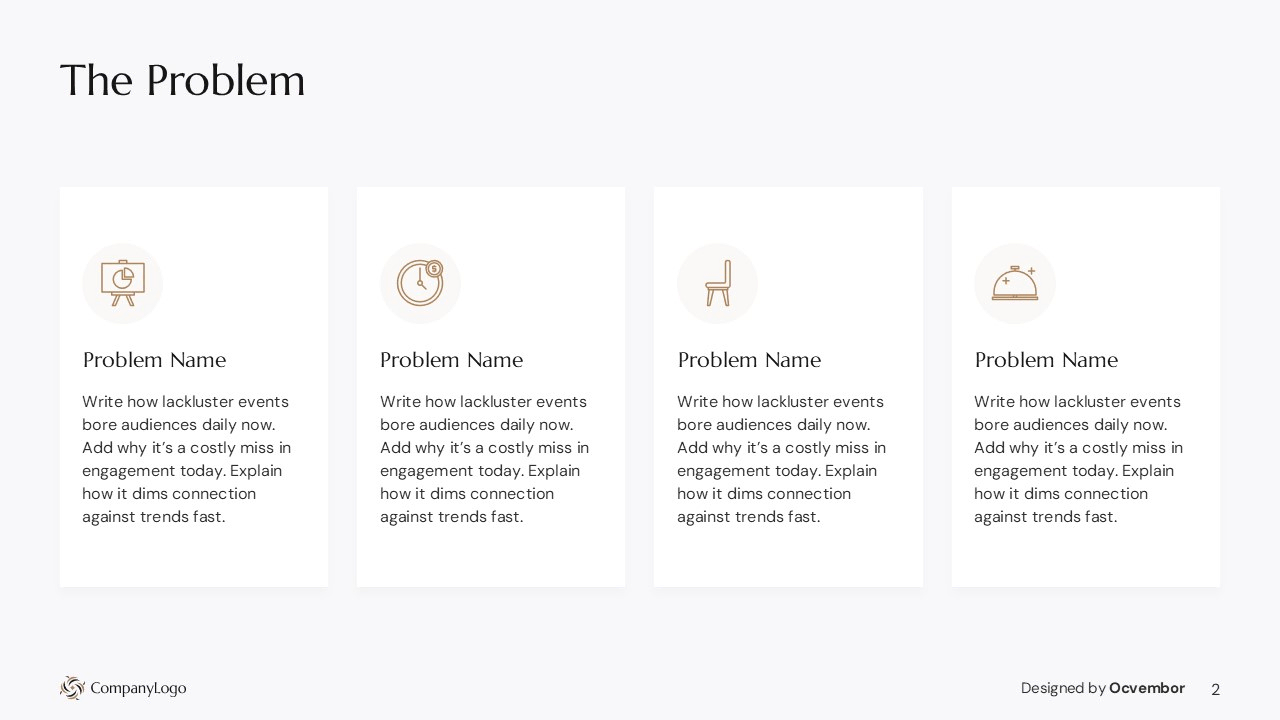Screen dimensions: 1280x720
Task: Select the serving cloche dish icon
Action: click(1014, 283)
